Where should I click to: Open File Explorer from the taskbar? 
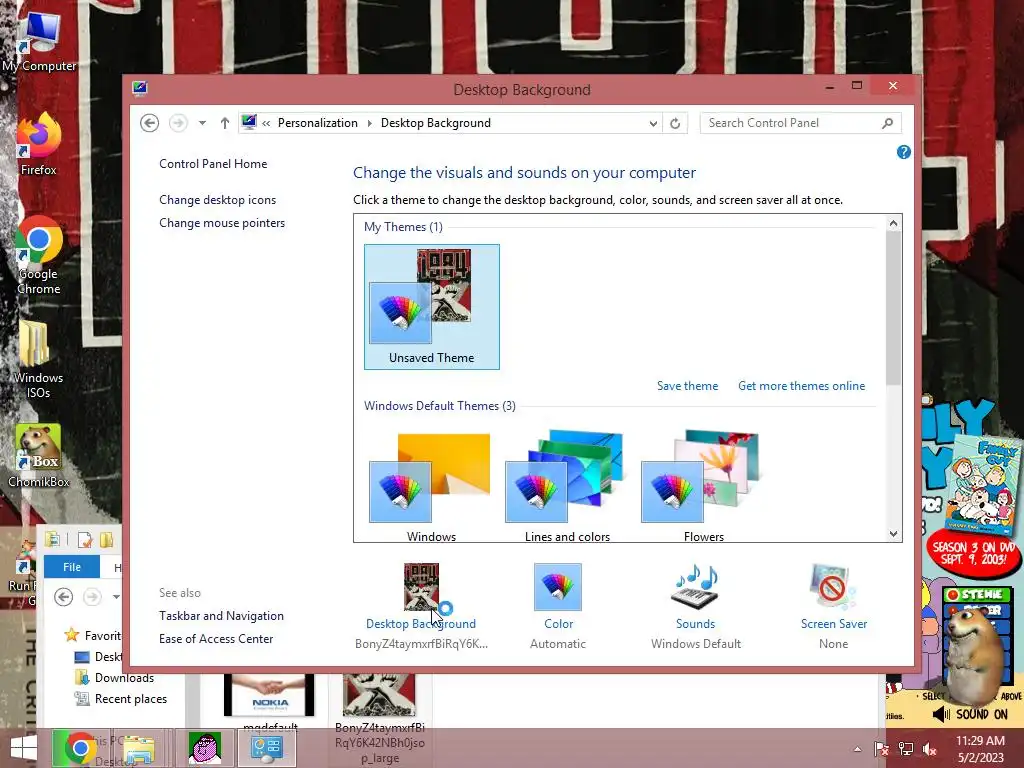tap(139, 748)
